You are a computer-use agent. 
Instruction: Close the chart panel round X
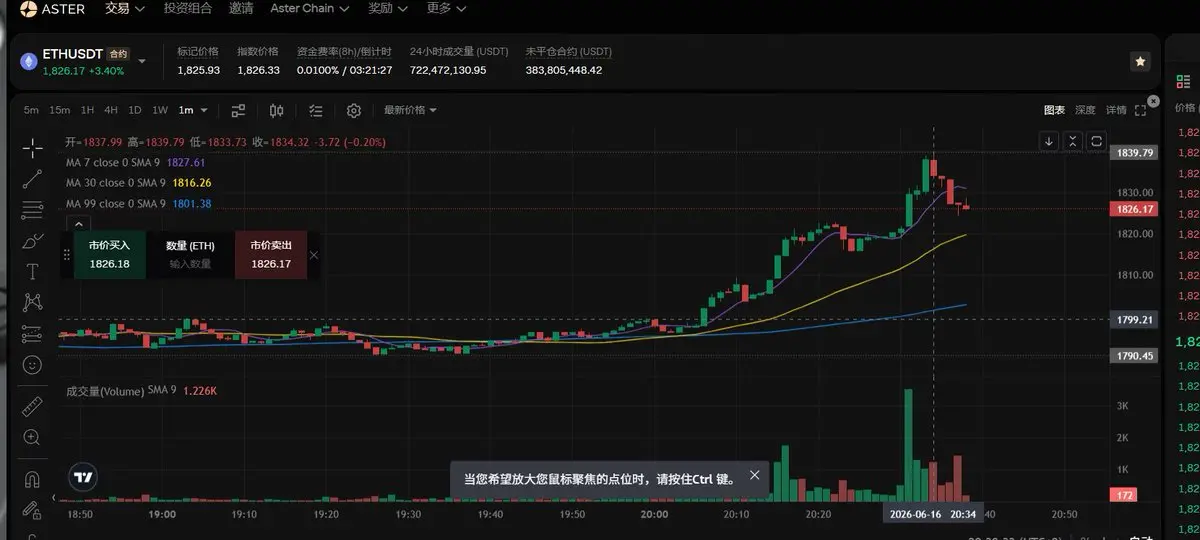1154,102
